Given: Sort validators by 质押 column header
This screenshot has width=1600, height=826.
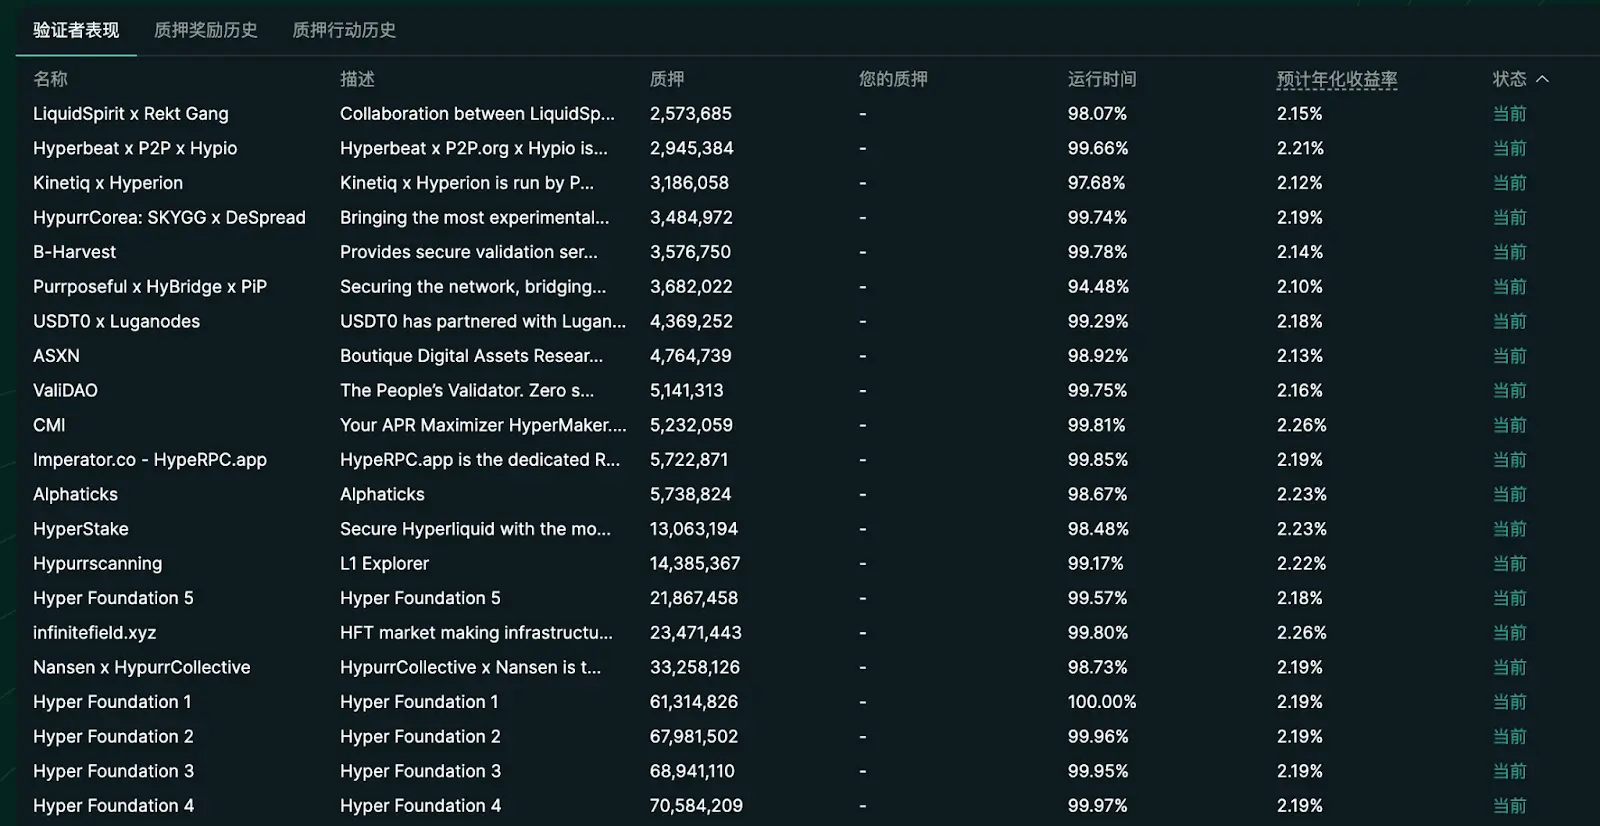Looking at the screenshot, I should point(667,79).
